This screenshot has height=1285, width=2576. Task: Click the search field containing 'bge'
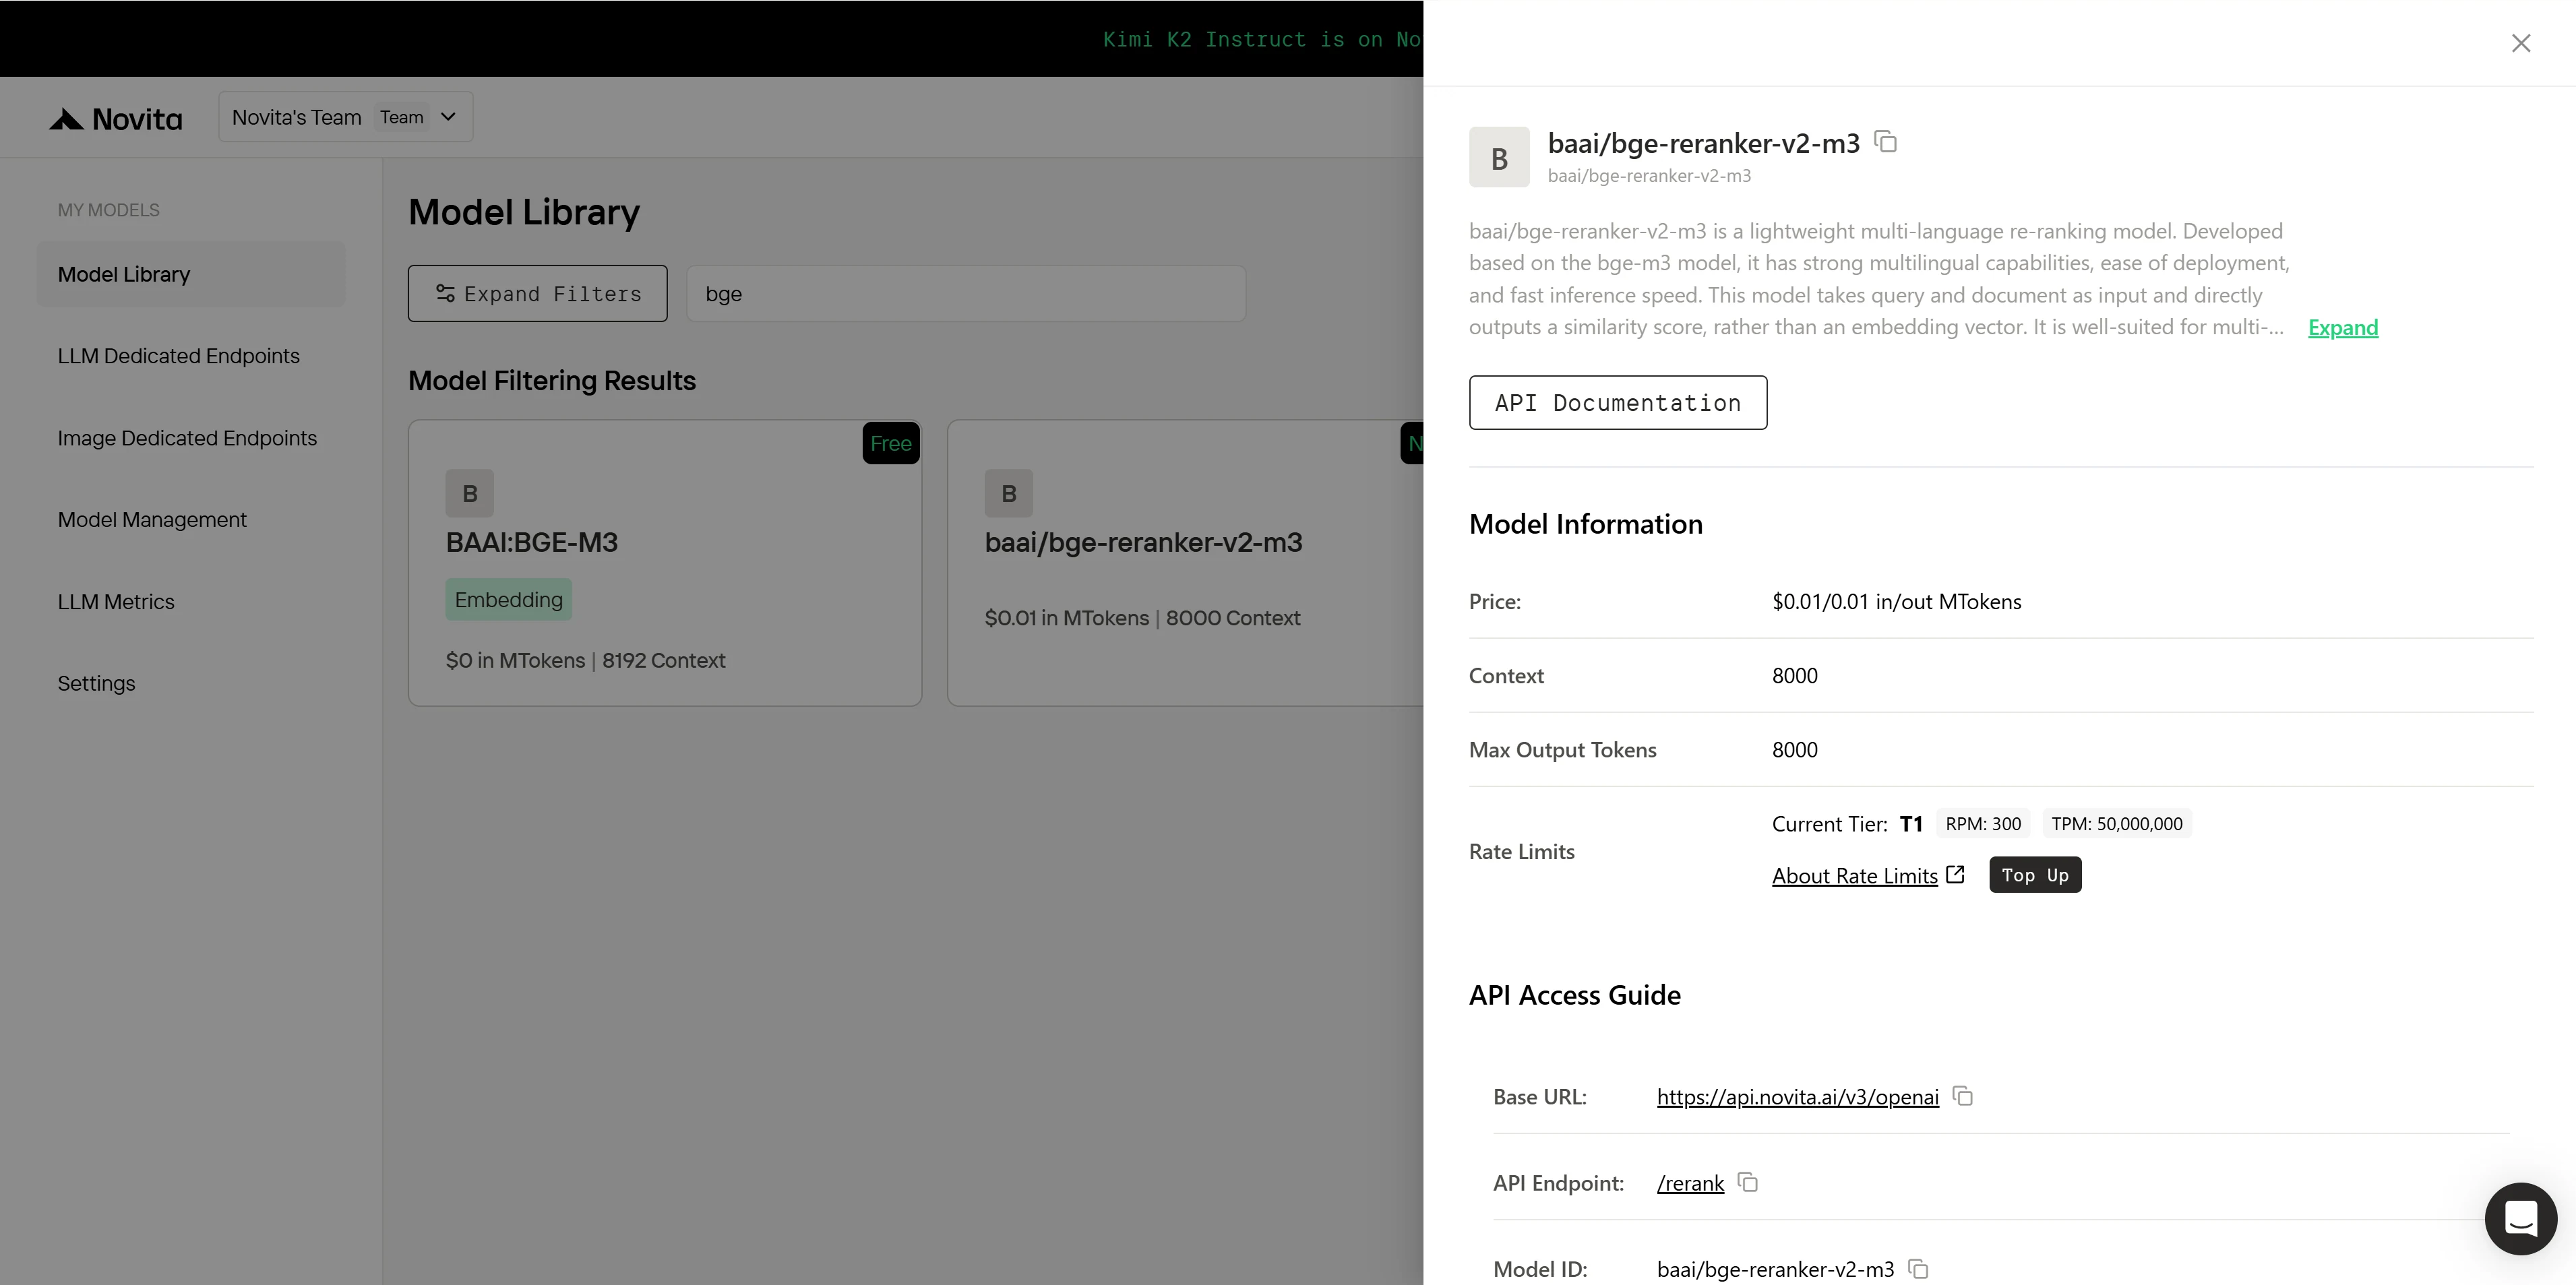966,293
